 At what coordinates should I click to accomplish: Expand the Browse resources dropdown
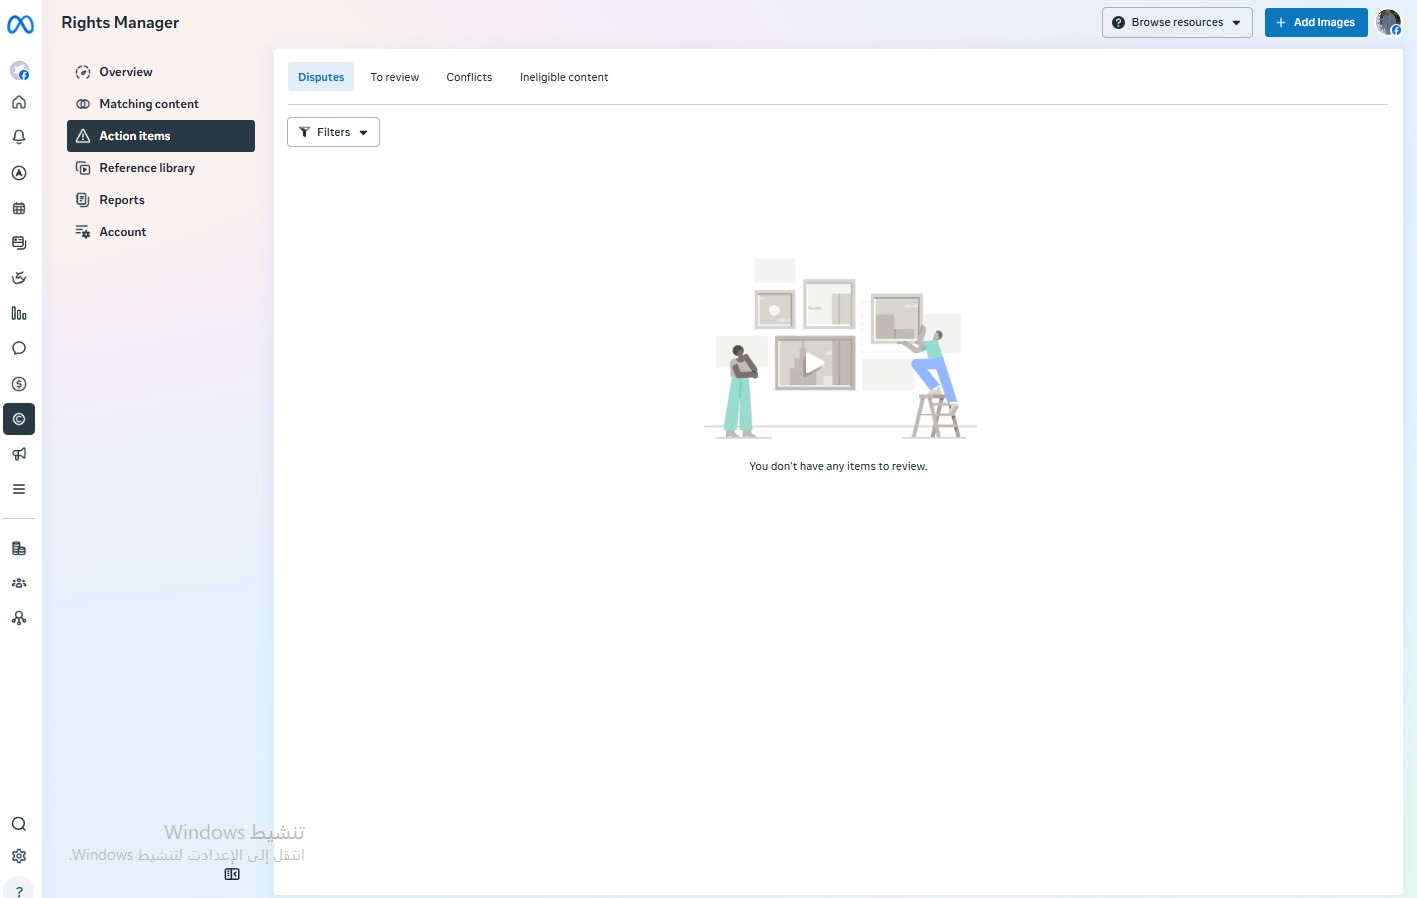click(1177, 22)
